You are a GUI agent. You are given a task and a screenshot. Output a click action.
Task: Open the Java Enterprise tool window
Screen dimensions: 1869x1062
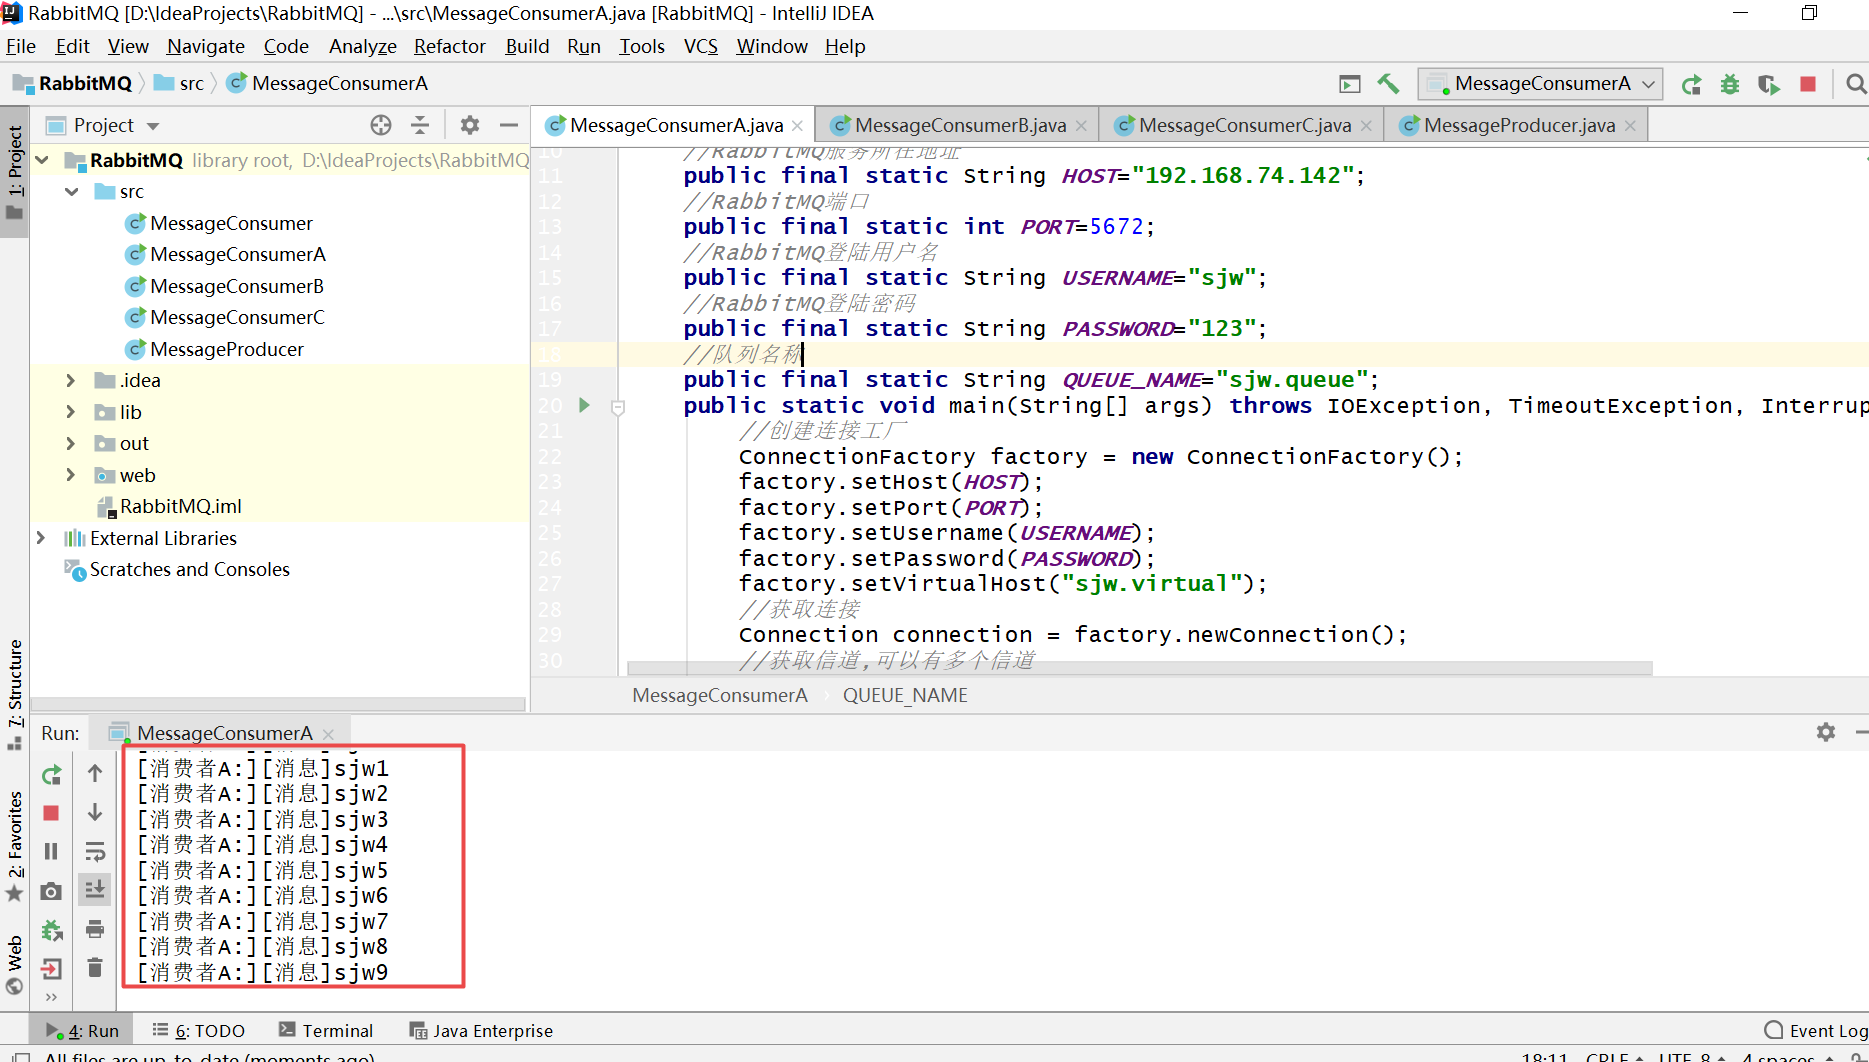pos(481,1031)
